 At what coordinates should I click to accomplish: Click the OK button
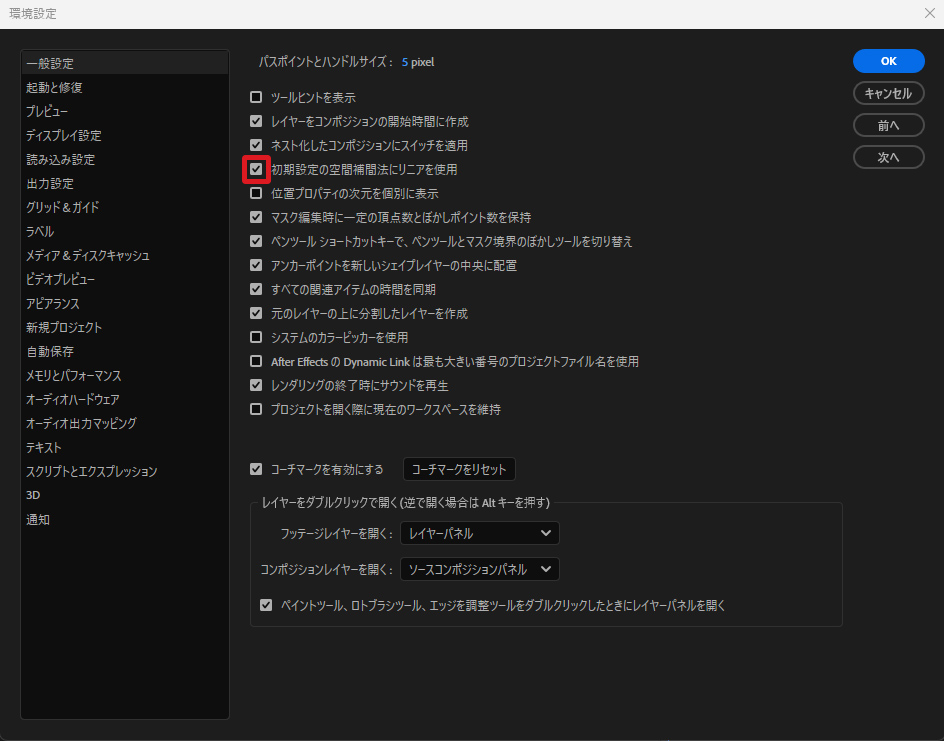(888, 61)
